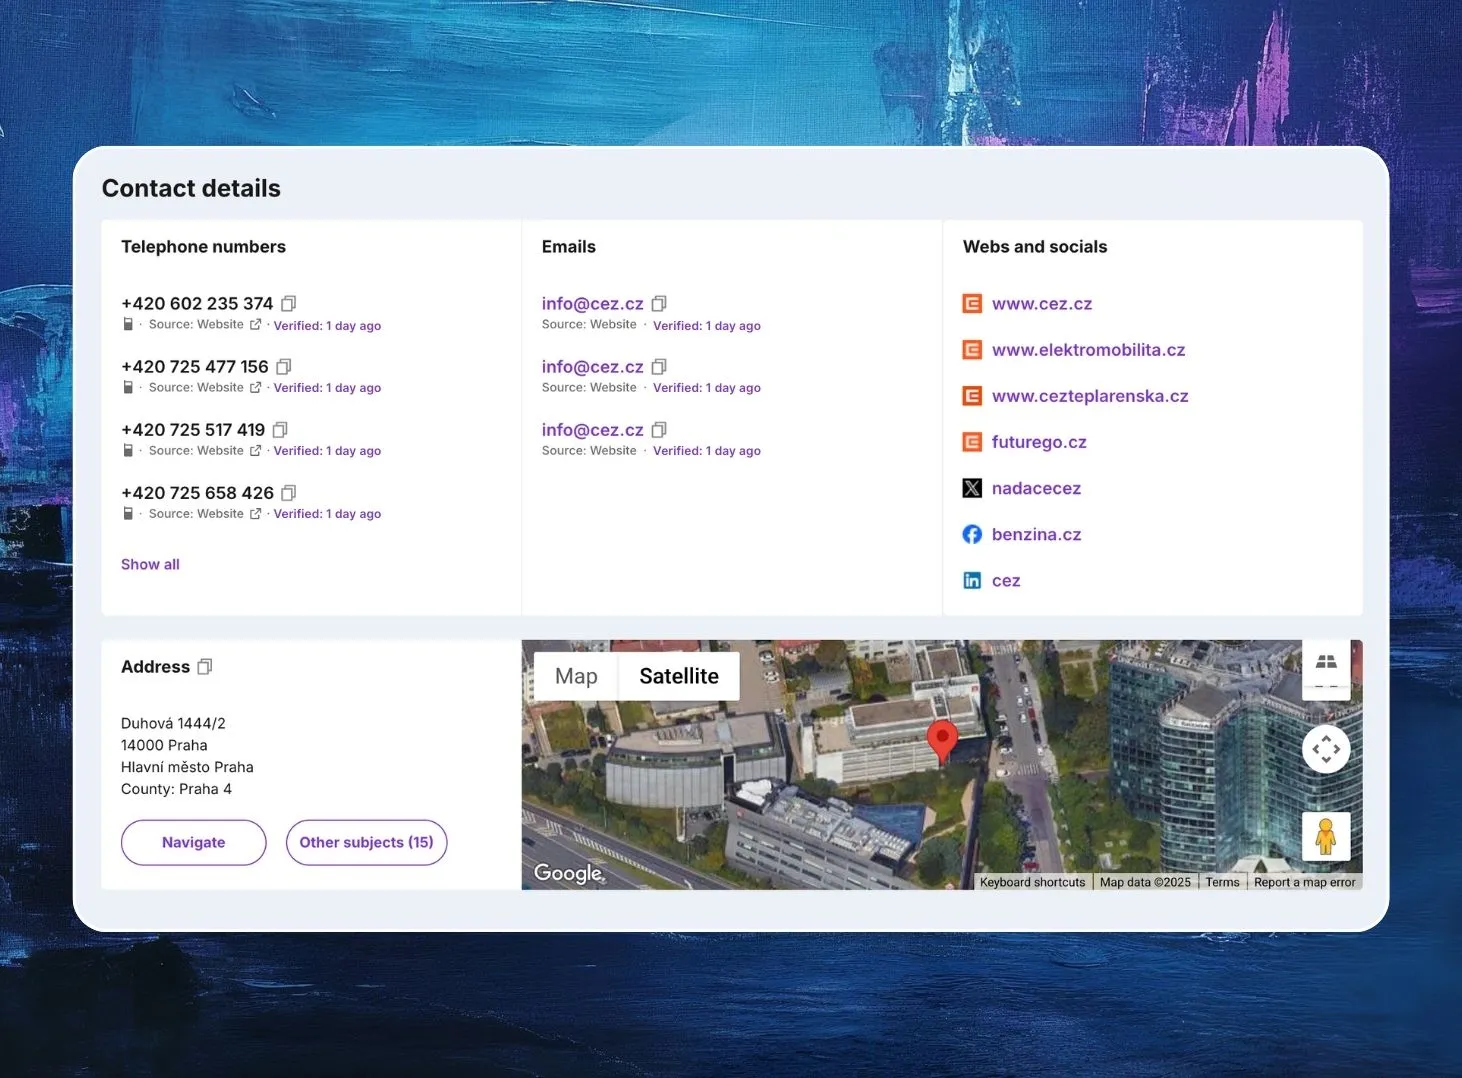1462x1078 pixels.
Task: Open map camera pan controls
Action: [1326, 749]
